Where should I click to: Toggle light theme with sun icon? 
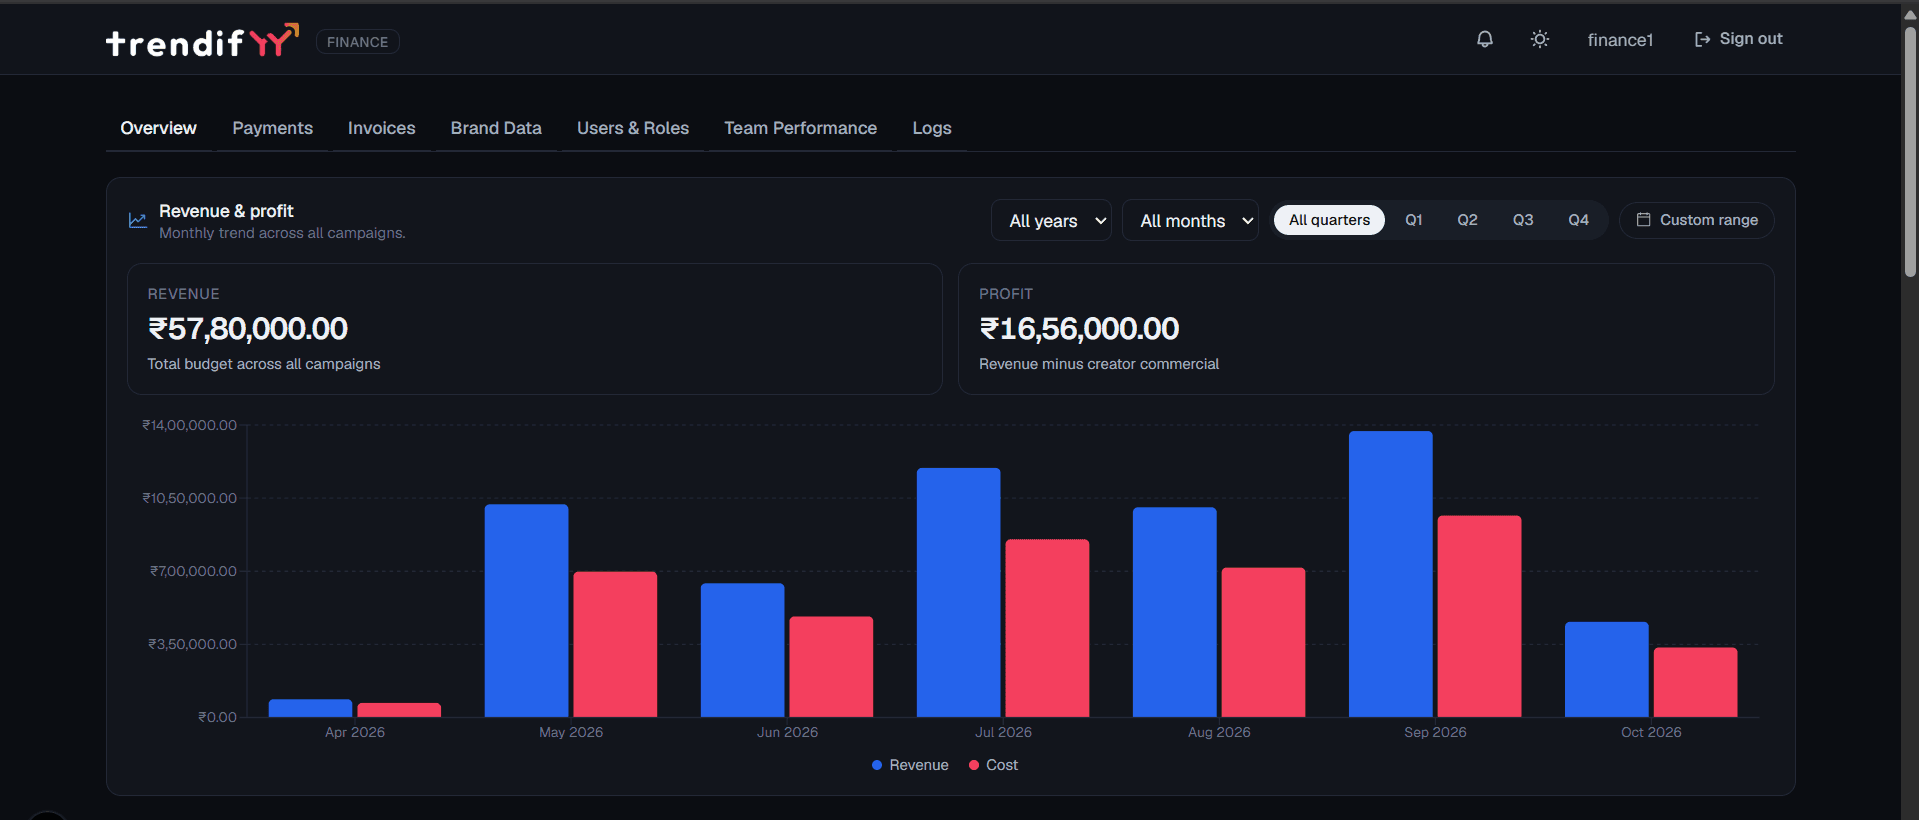(1540, 39)
